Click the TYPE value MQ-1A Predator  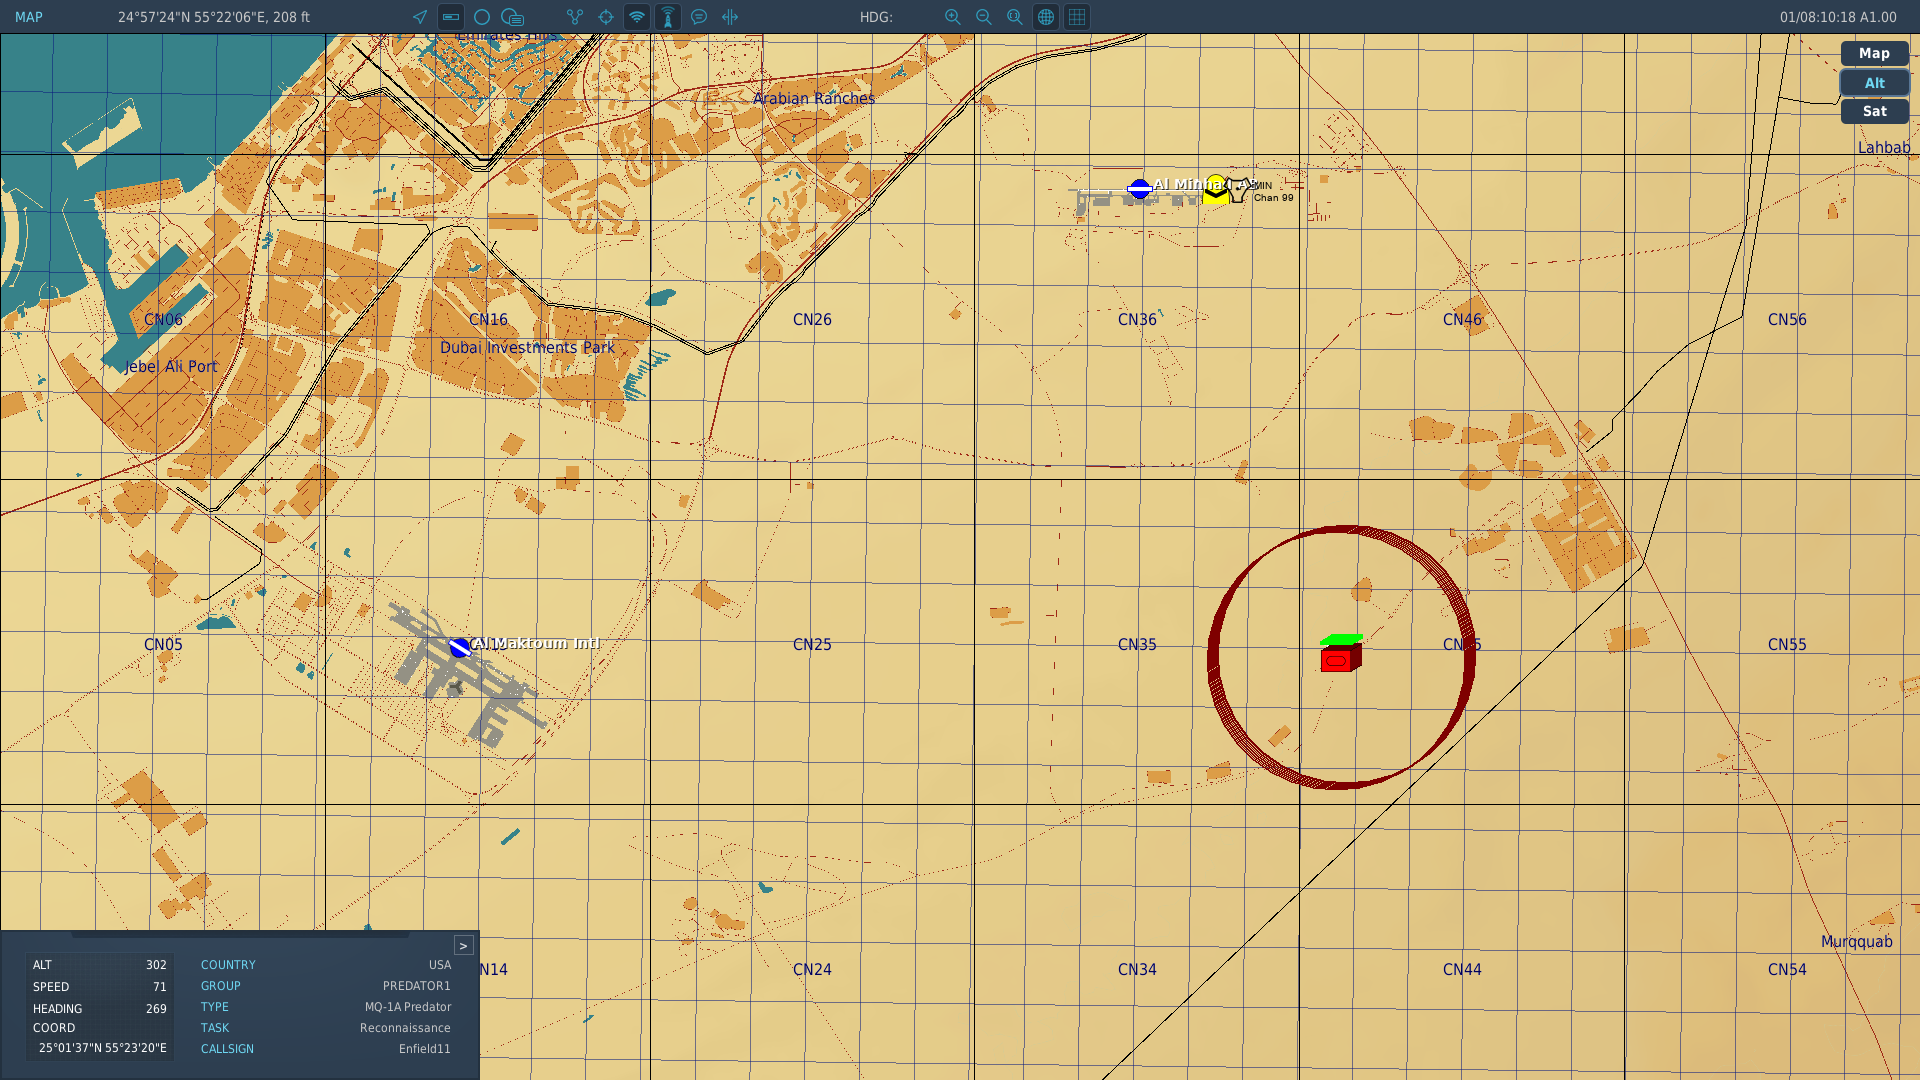point(408,1007)
